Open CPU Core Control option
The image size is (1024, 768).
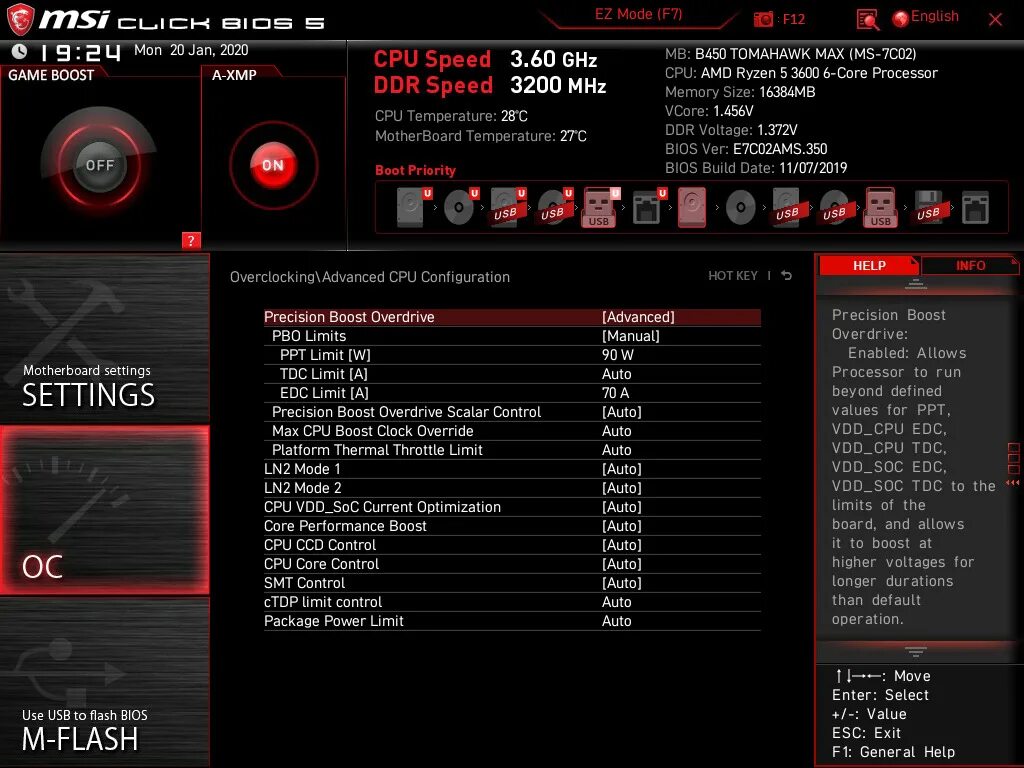point(512,564)
